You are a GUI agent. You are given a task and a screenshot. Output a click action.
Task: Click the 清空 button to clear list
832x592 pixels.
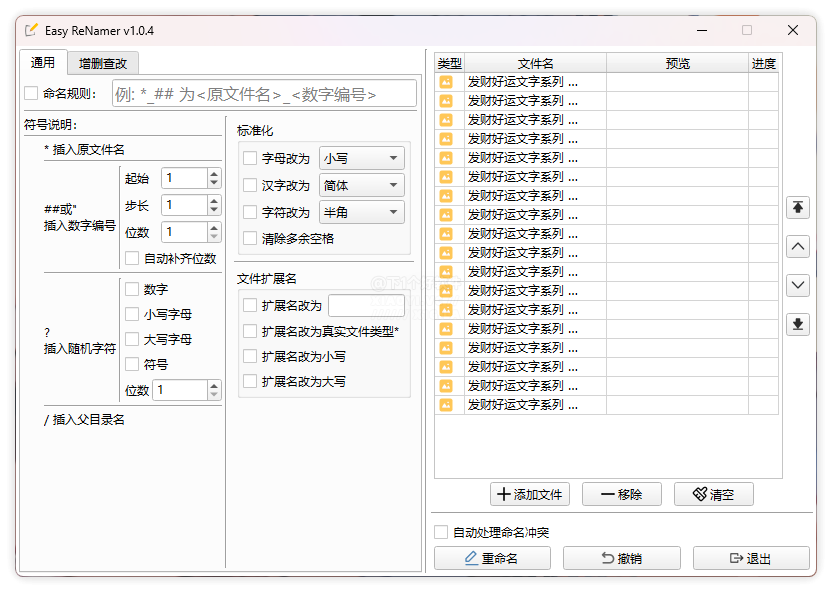click(714, 494)
